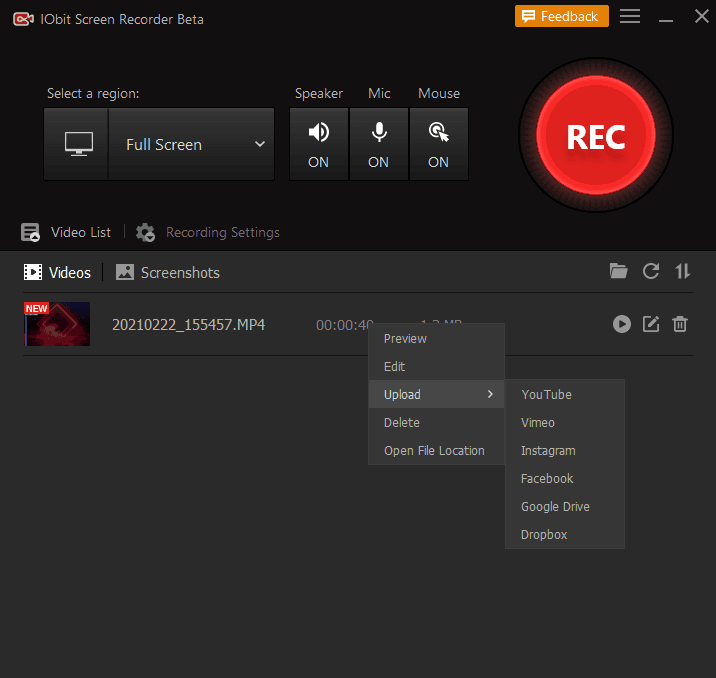
Task: Expand the Full Screen region dropdown
Action: [x=191, y=144]
